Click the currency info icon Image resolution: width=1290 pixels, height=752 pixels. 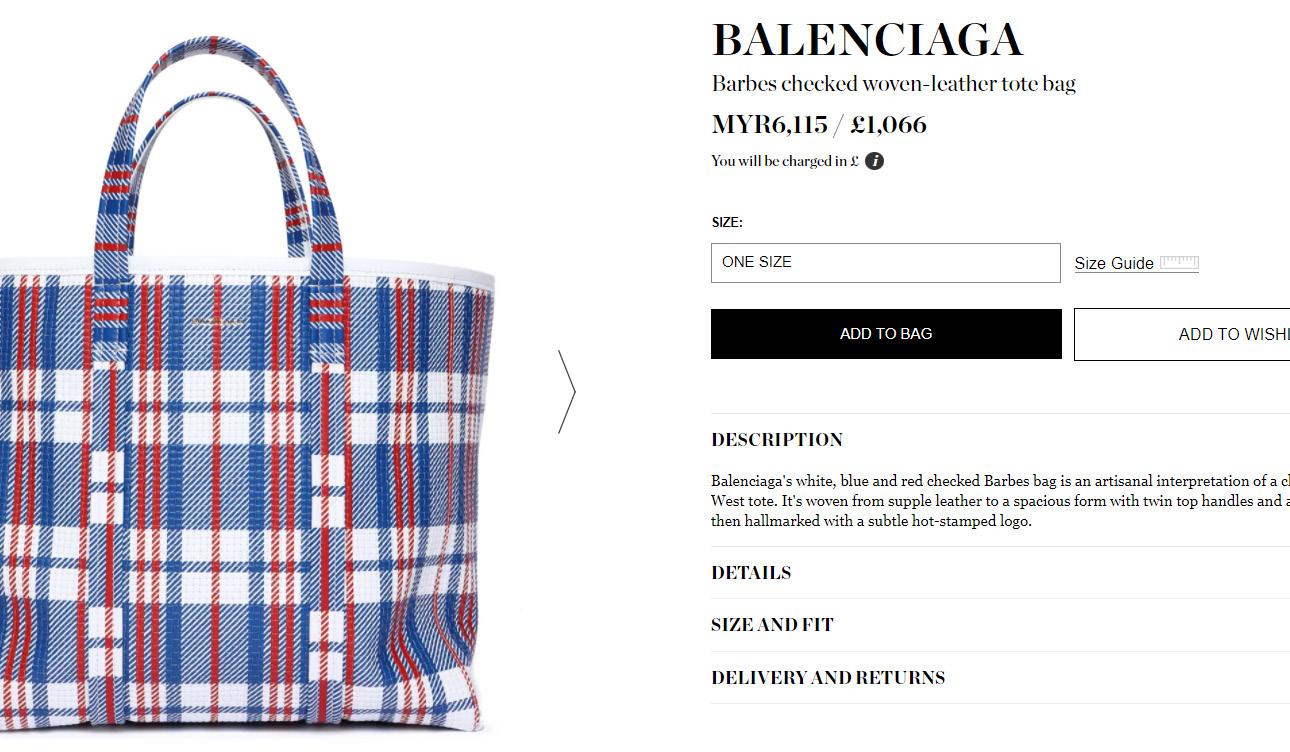[874, 161]
